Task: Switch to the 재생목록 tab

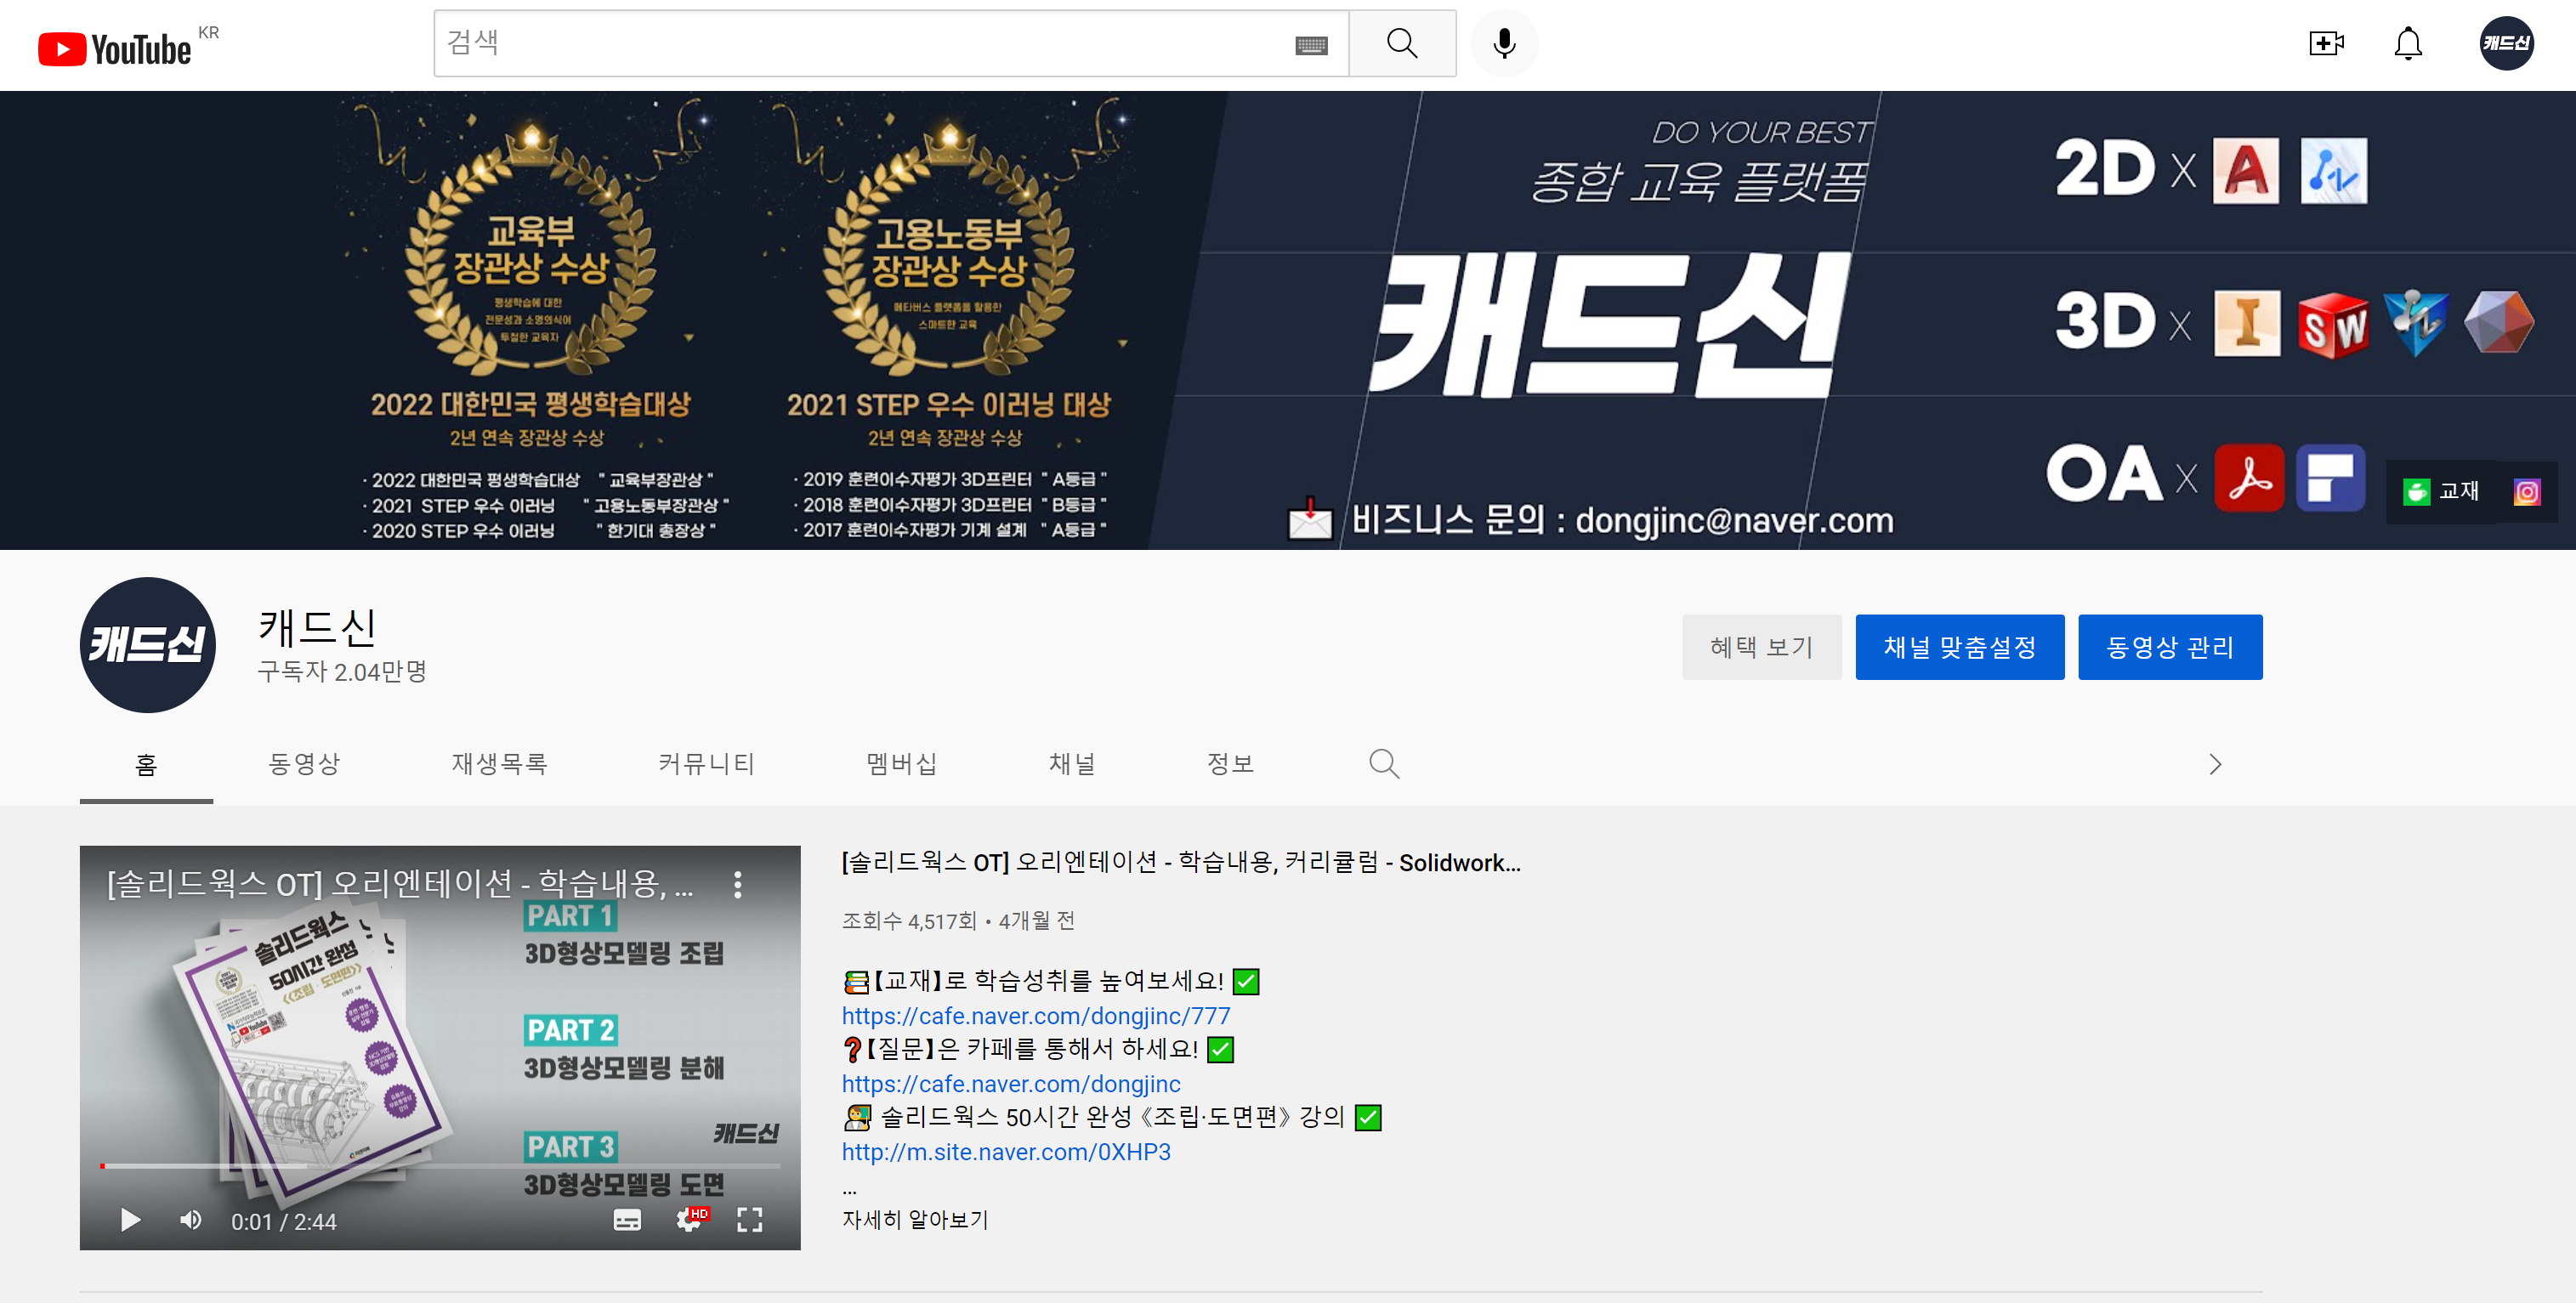Action: (x=499, y=764)
